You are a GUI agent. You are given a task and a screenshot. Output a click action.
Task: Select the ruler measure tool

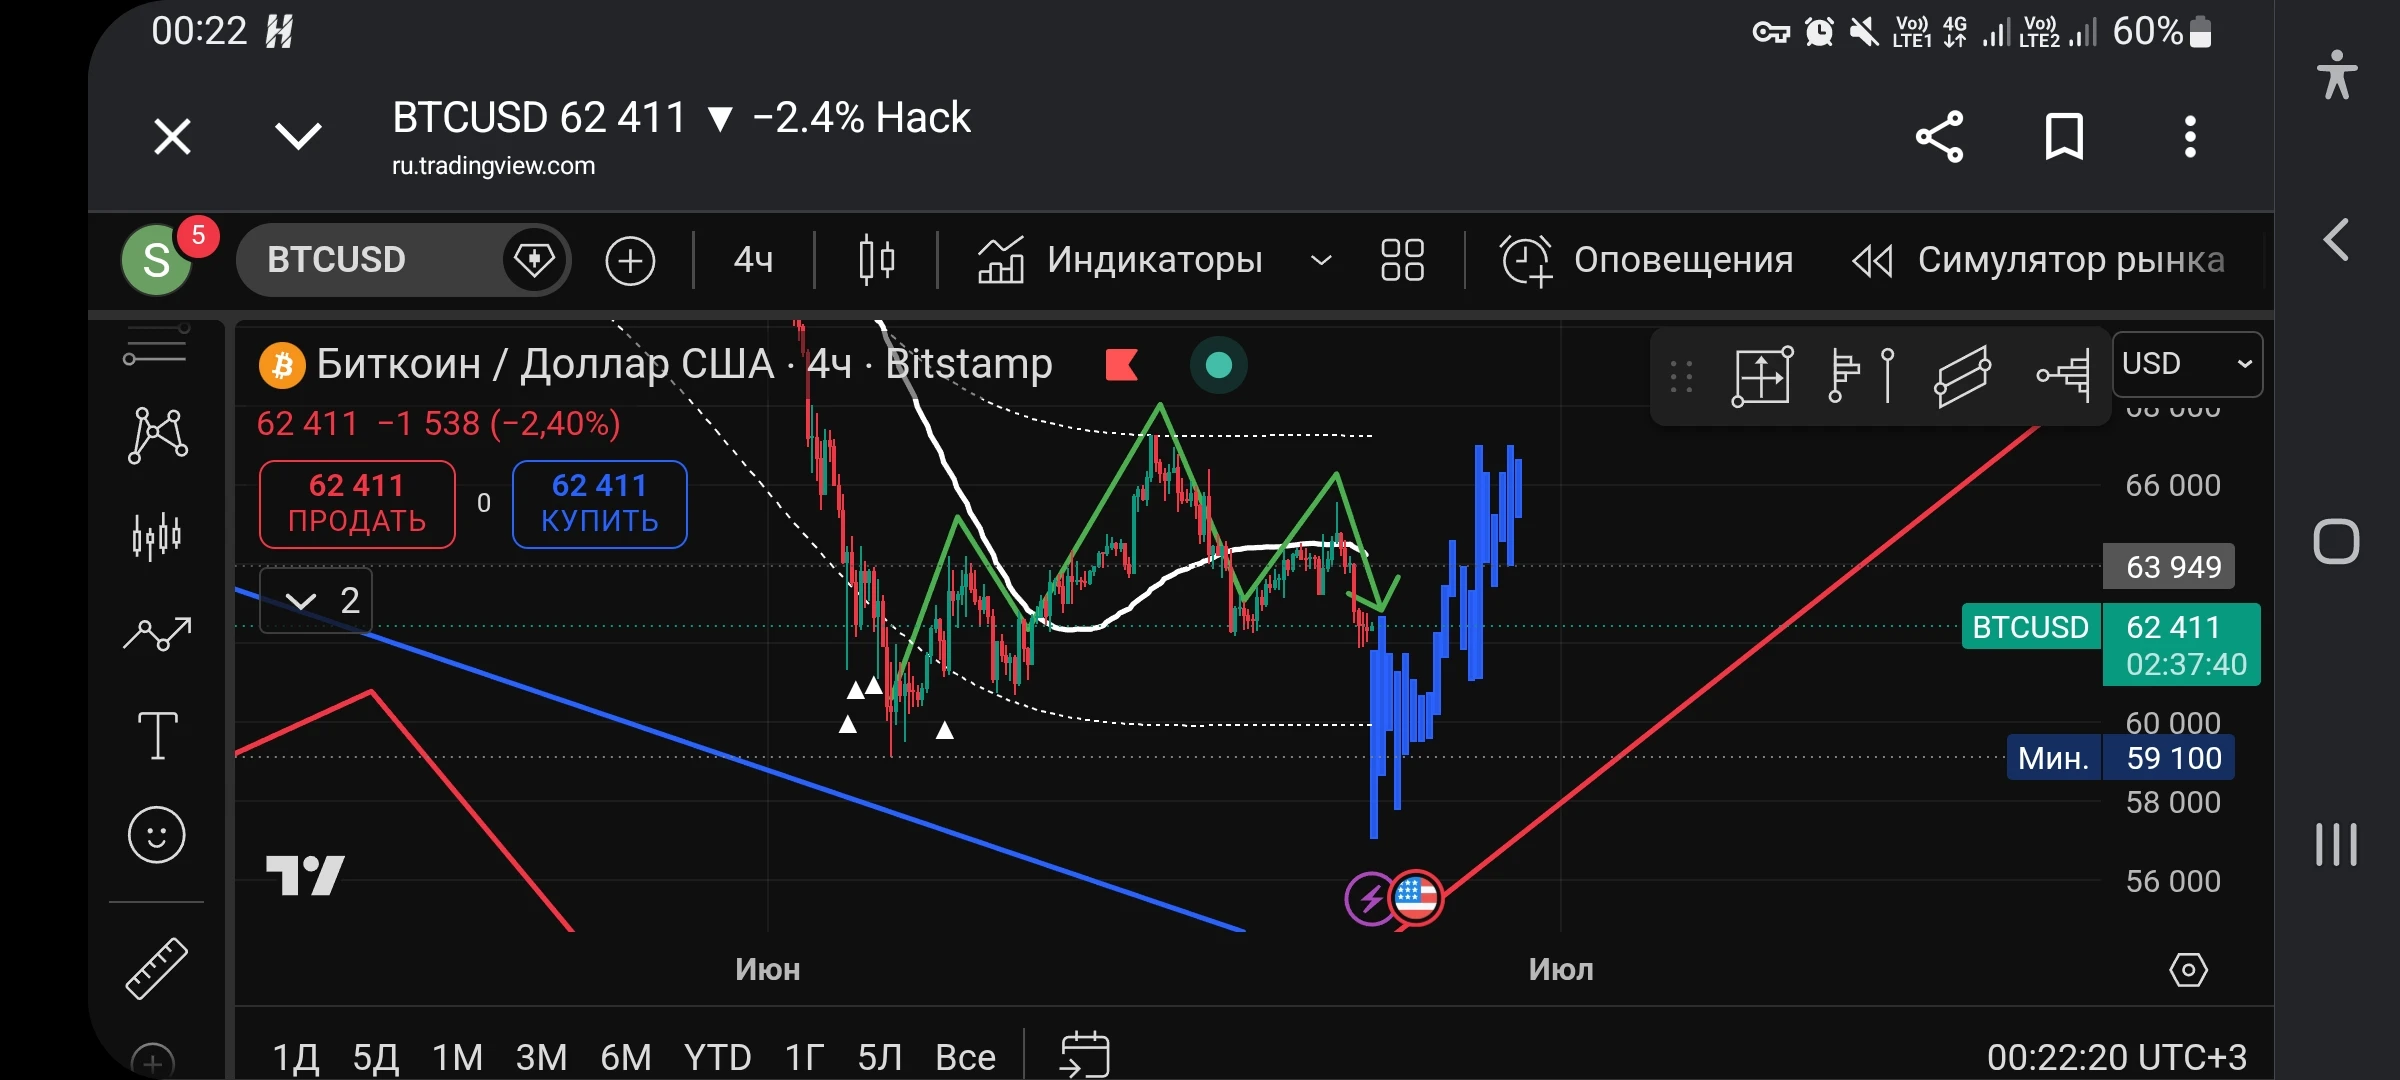coord(157,968)
